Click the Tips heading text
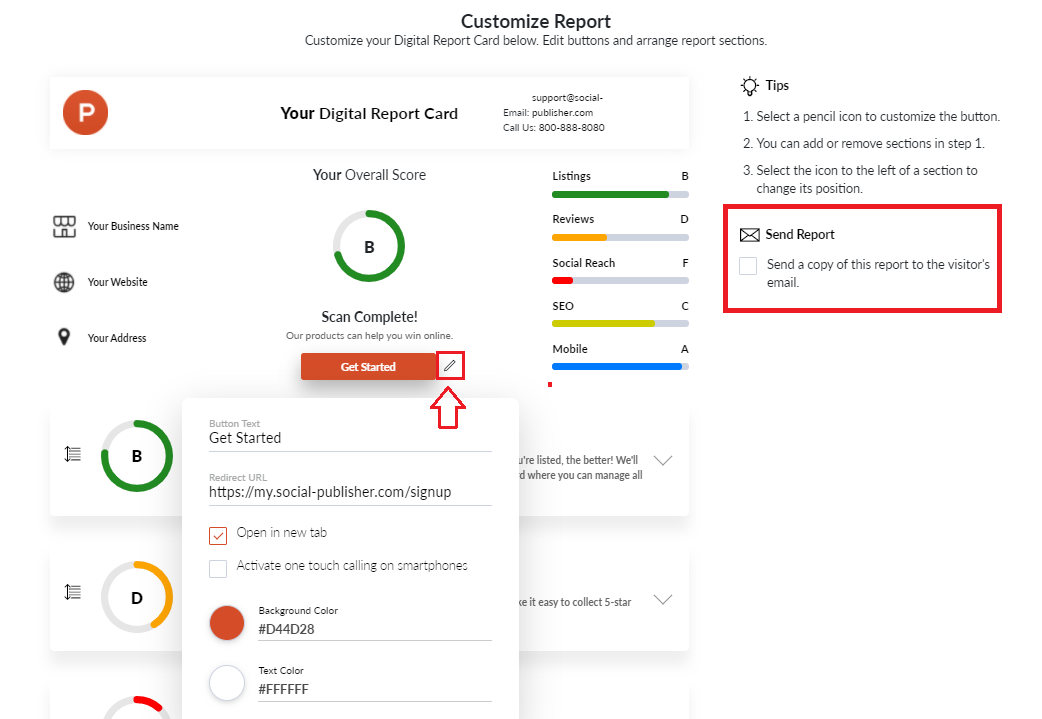Screen dimensions: 1042x719 (x=777, y=86)
